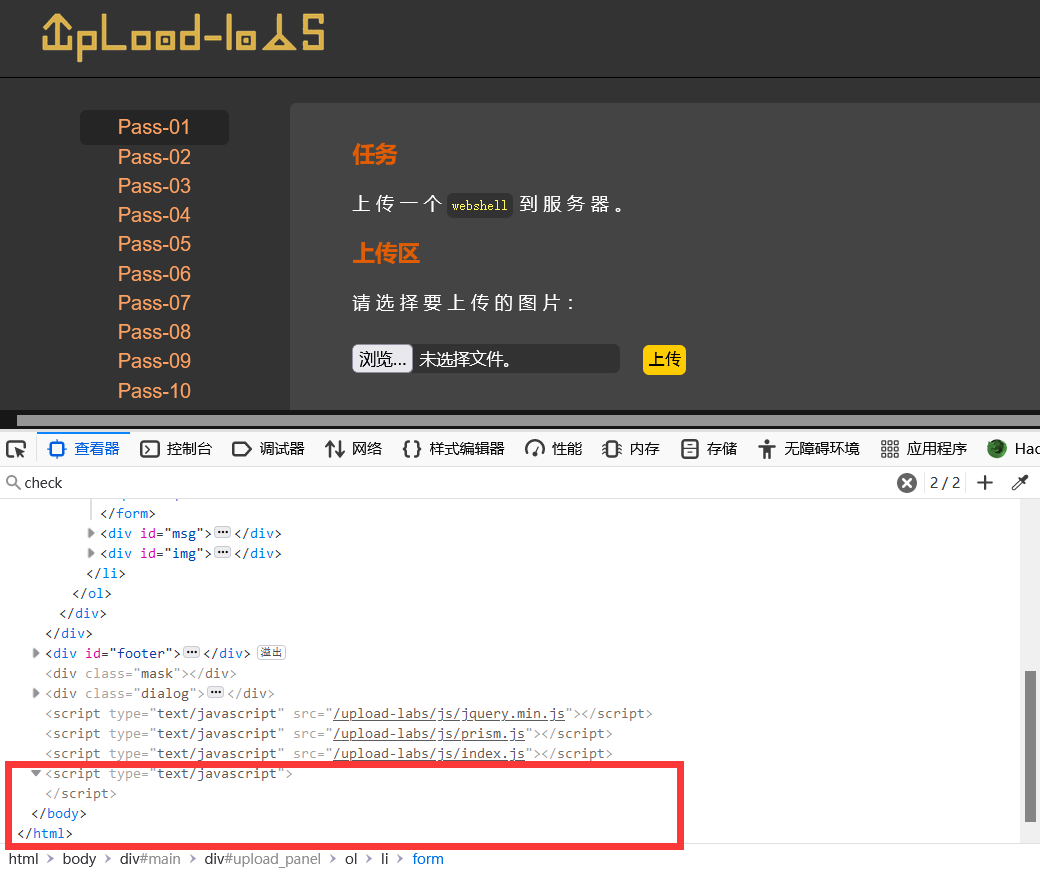The height and width of the screenshot is (870, 1040).
Task: Focus the HTML search field containing check
Action: click(451, 482)
